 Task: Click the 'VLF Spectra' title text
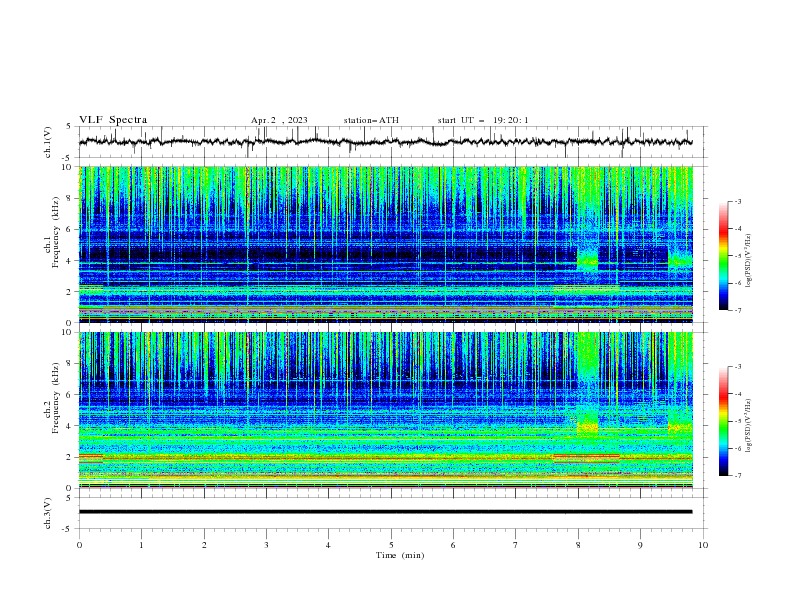pos(113,120)
